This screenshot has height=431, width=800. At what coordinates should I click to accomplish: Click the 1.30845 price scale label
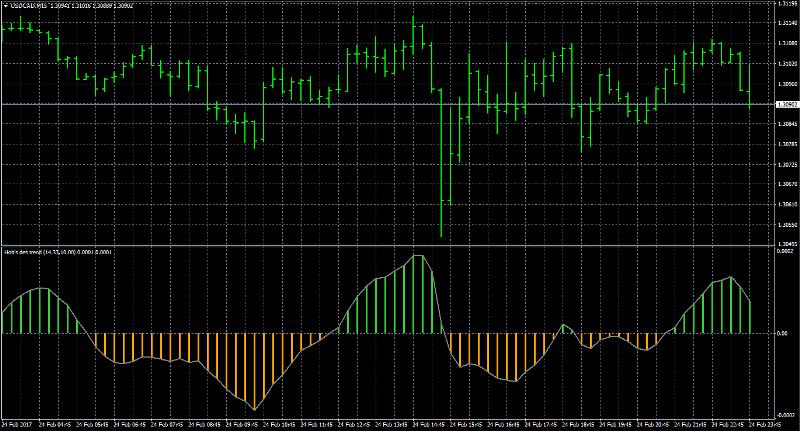(786, 124)
